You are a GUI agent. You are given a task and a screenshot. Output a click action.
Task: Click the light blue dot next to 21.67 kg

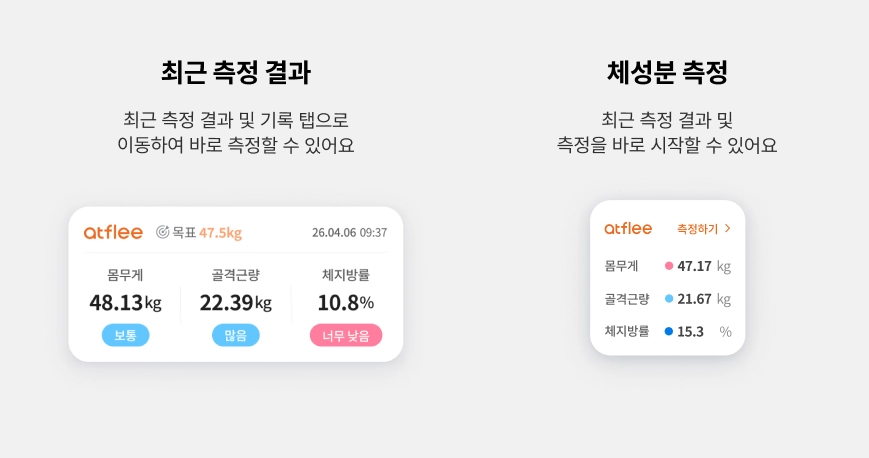tap(669, 299)
